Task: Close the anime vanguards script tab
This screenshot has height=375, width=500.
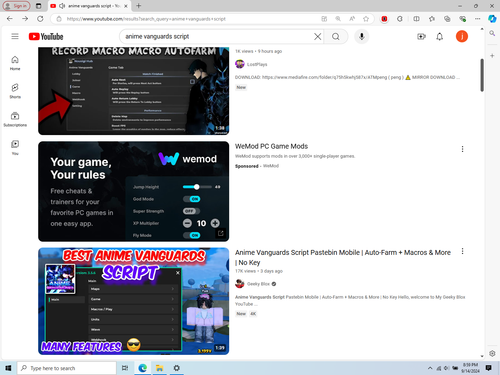Action: pos(126,6)
